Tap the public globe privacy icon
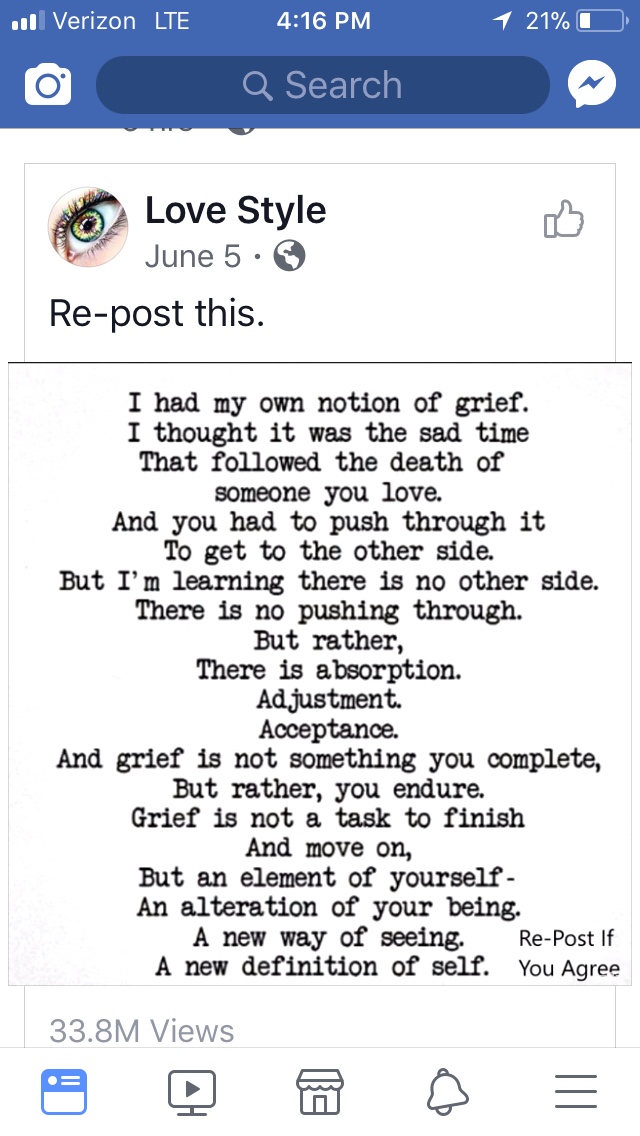Viewport: 640px width, 1136px height. click(x=289, y=256)
